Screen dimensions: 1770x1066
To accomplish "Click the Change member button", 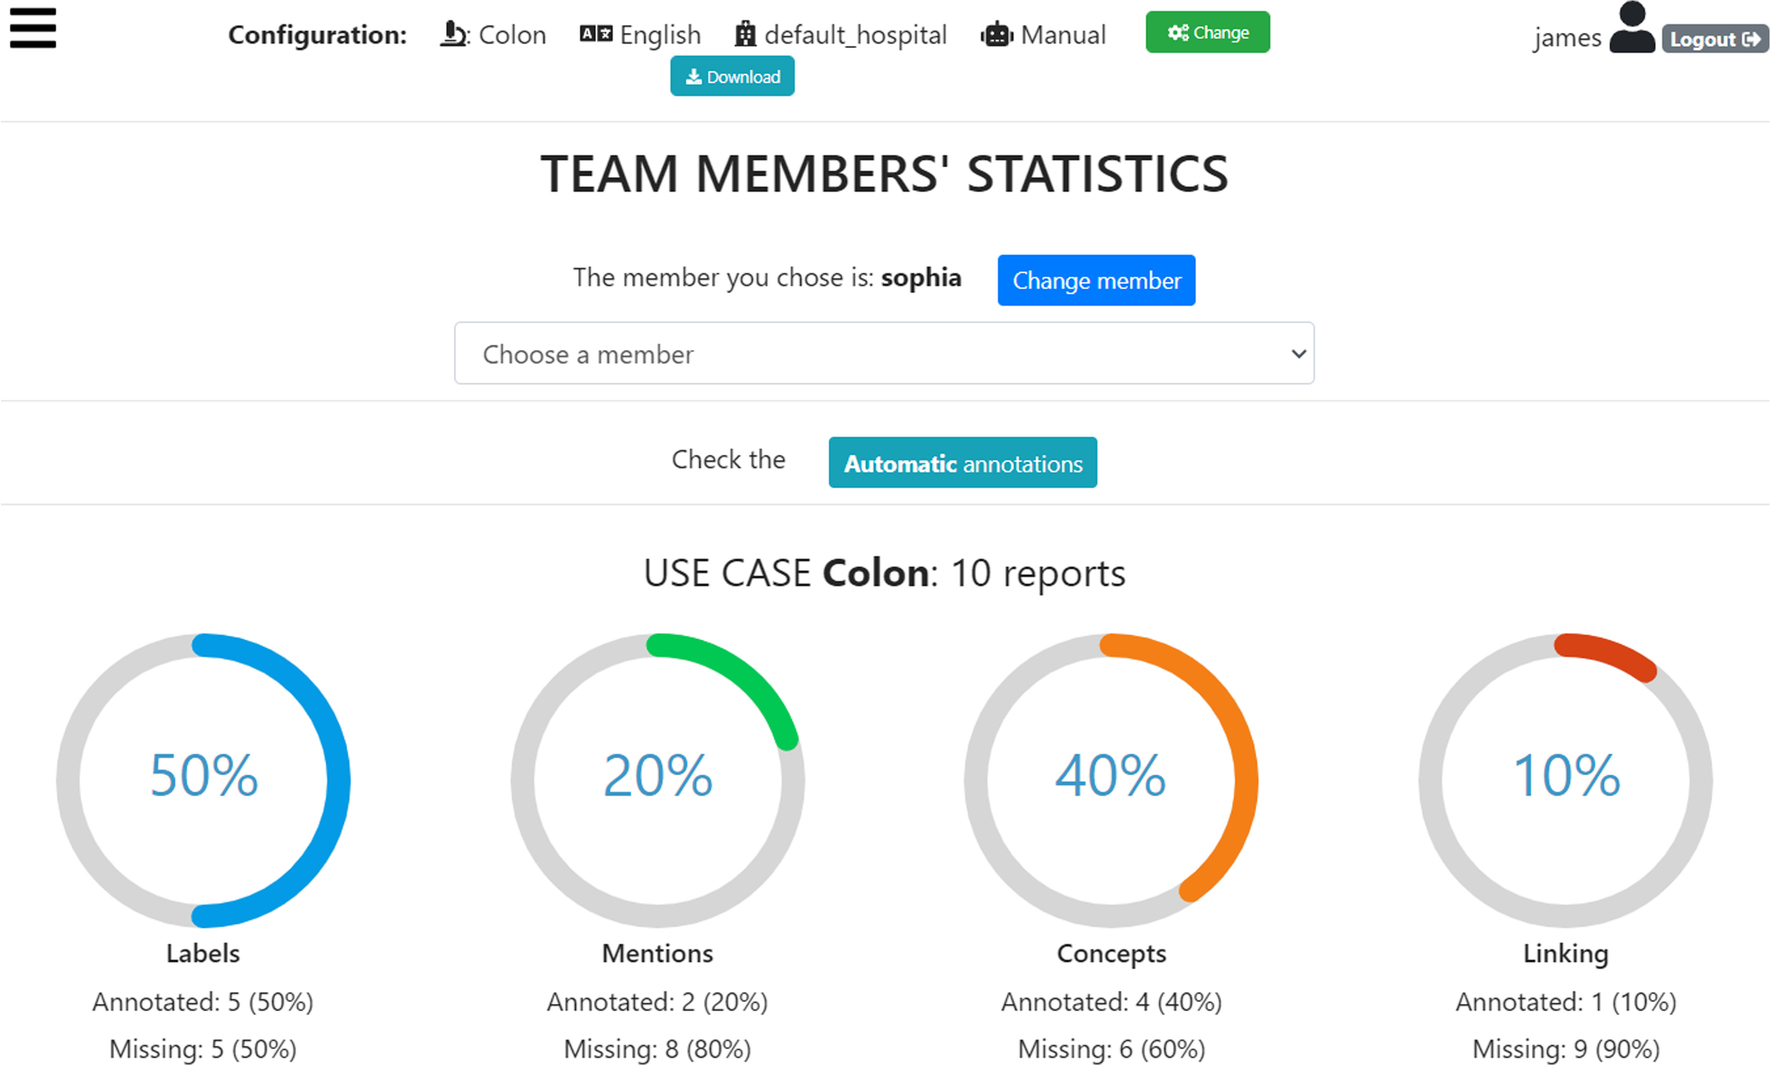I will point(1096,280).
